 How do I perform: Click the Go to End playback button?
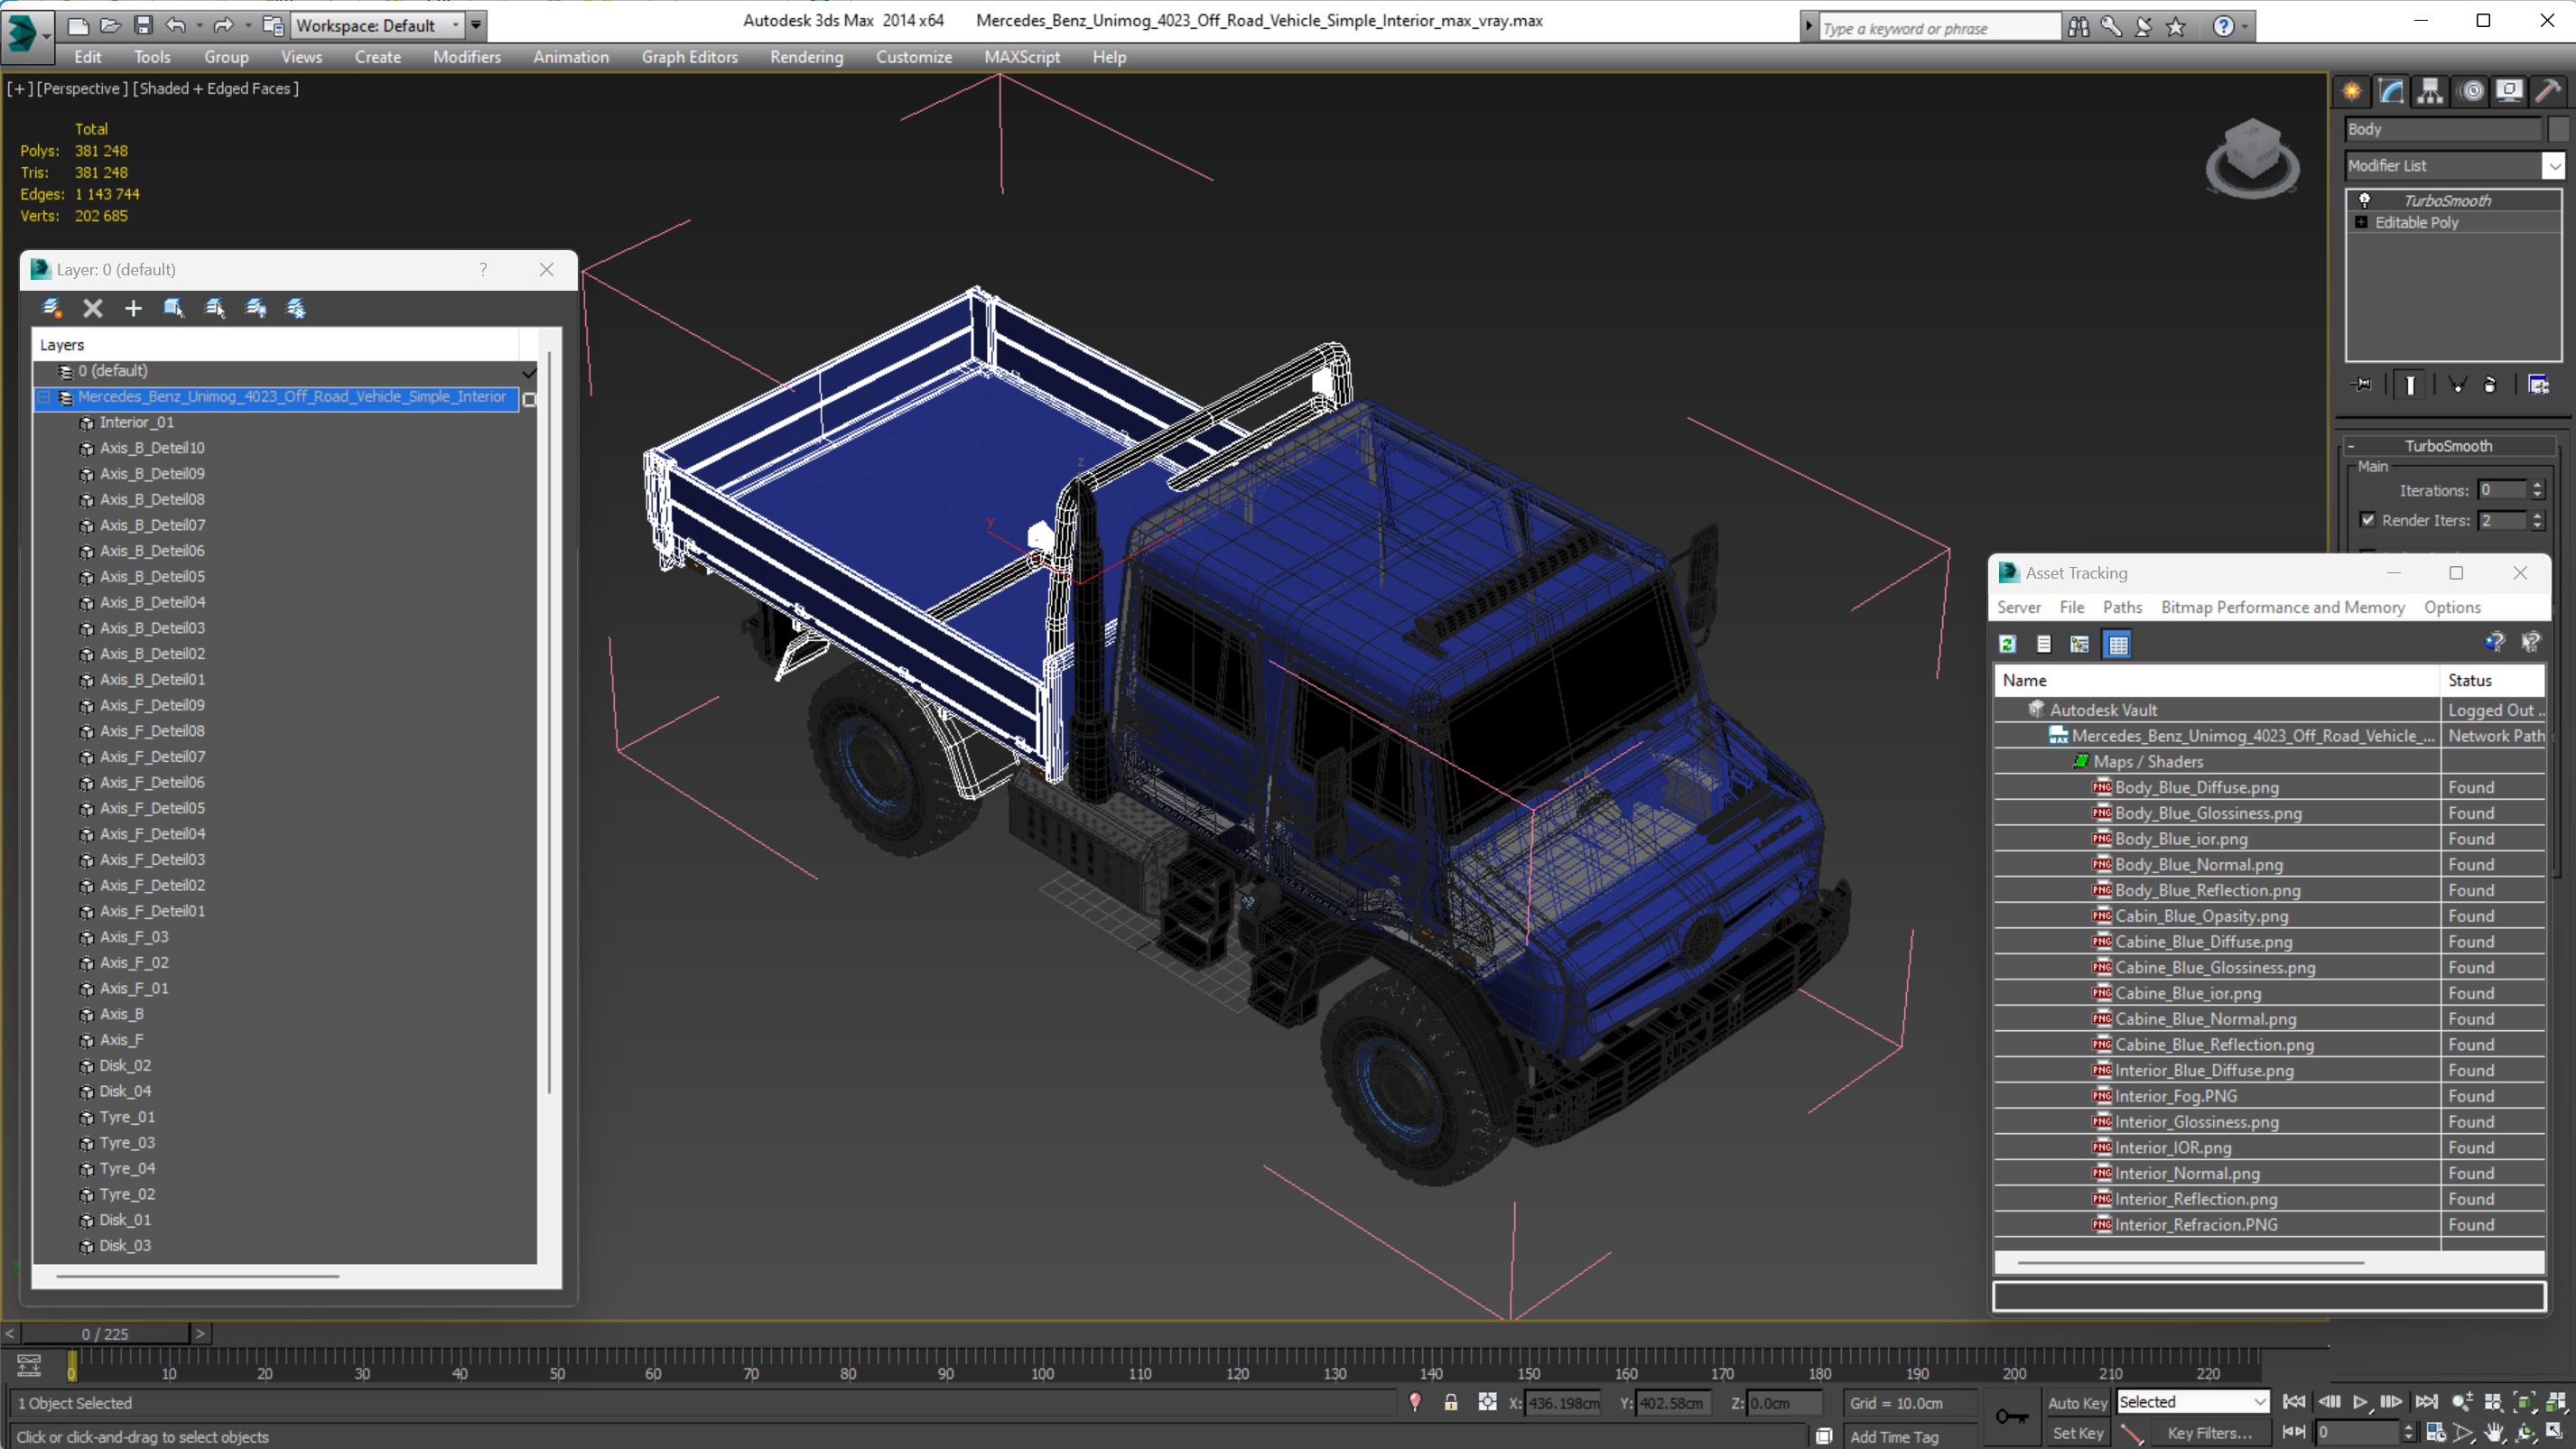click(2426, 1402)
